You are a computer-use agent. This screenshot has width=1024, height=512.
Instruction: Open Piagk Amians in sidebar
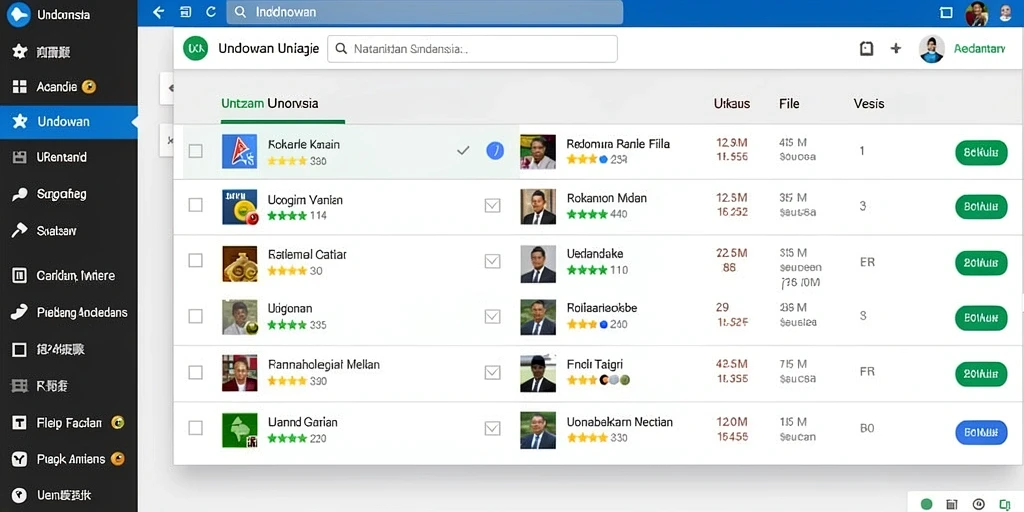69,459
